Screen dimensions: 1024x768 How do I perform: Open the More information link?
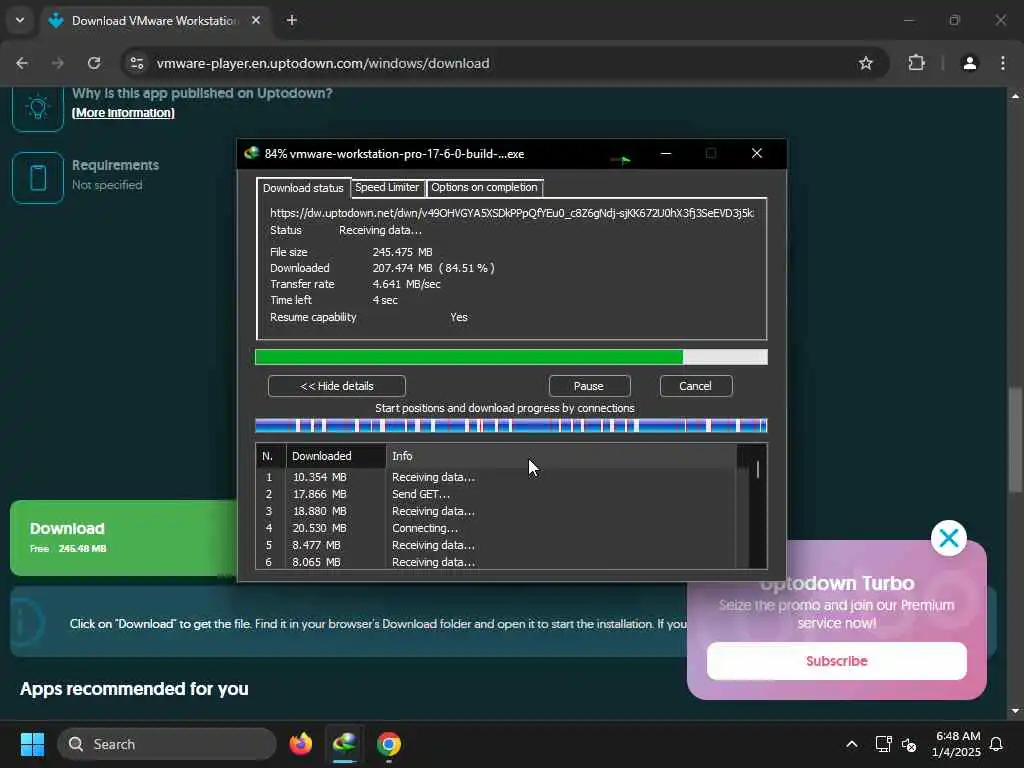click(x=123, y=113)
